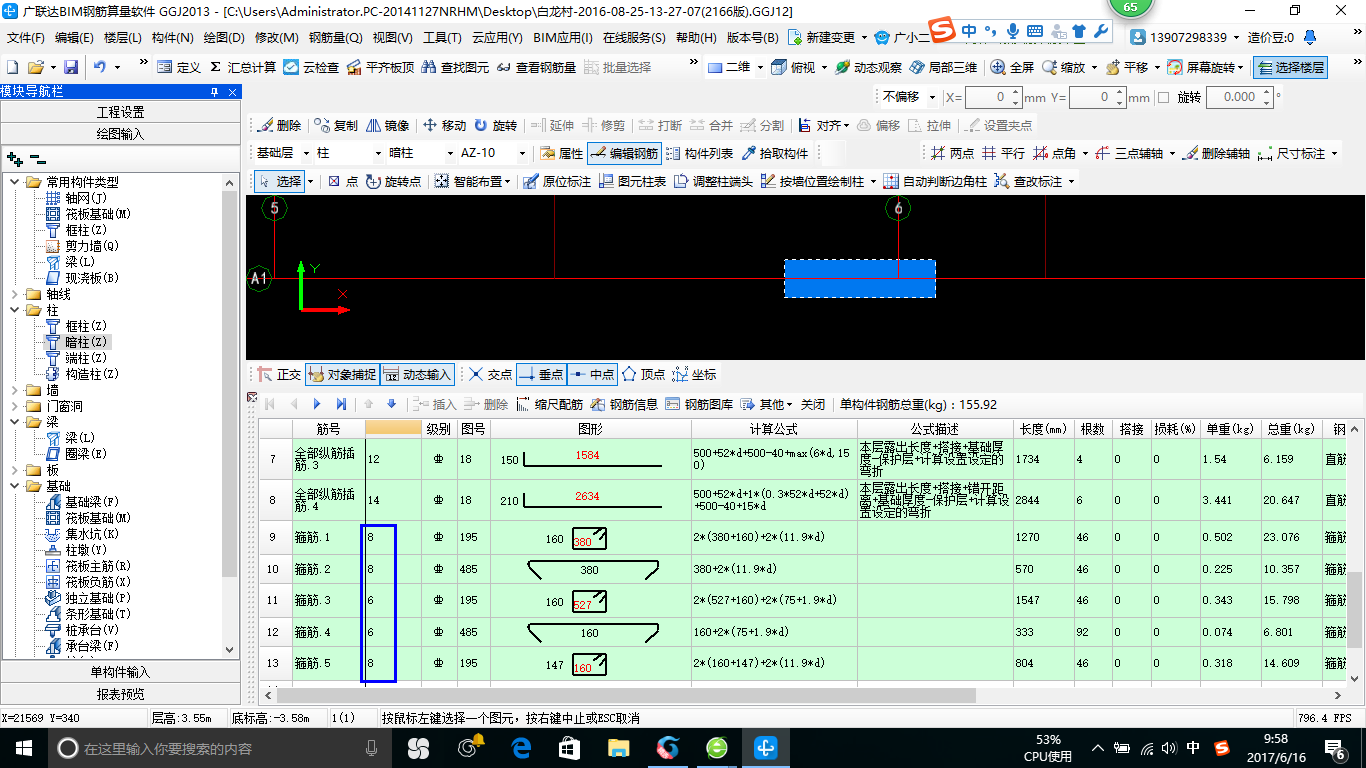The height and width of the screenshot is (768, 1366).
Task: Open 图元柱表 column table
Action: pos(631,181)
